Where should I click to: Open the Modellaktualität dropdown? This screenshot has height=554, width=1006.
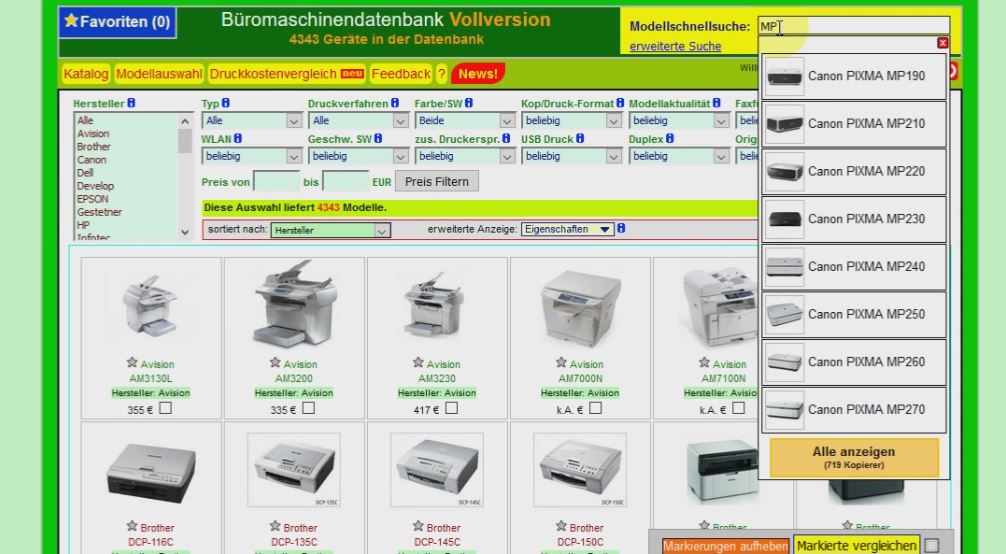click(679, 121)
